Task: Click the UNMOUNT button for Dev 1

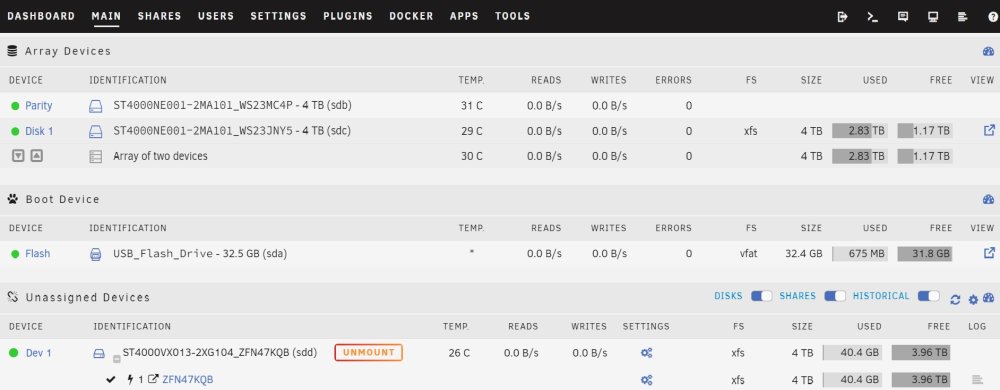Action: (369, 352)
